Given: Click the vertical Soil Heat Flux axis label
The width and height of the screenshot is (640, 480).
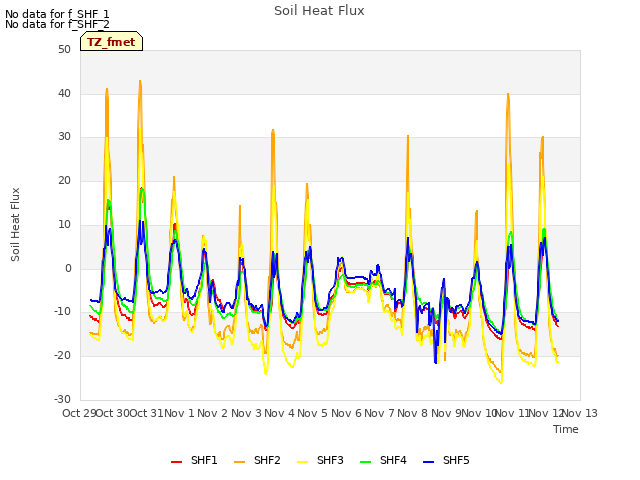Looking at the screenshot, I should click(x=15, y=224).
